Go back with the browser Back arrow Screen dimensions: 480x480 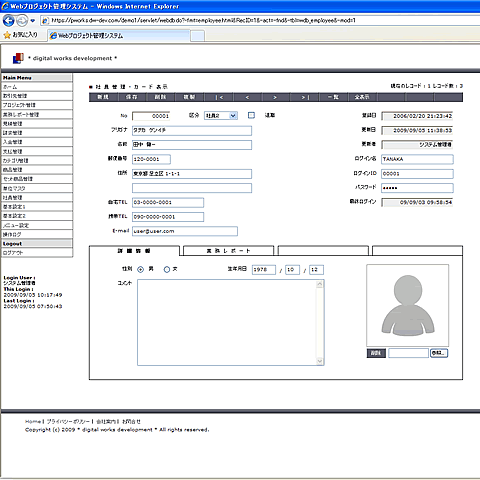pos(8,21)
